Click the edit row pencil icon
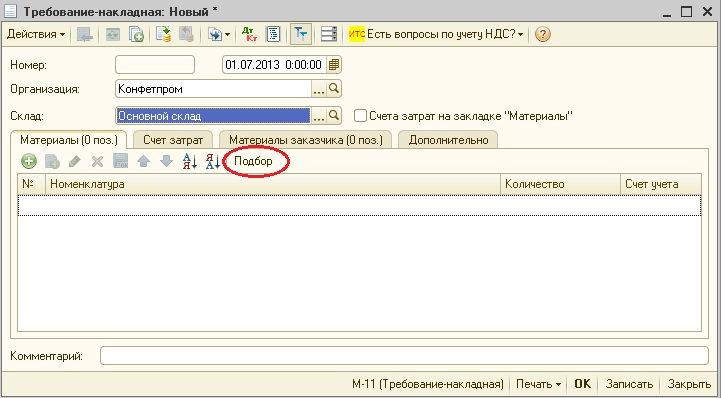 coord(74,161)
